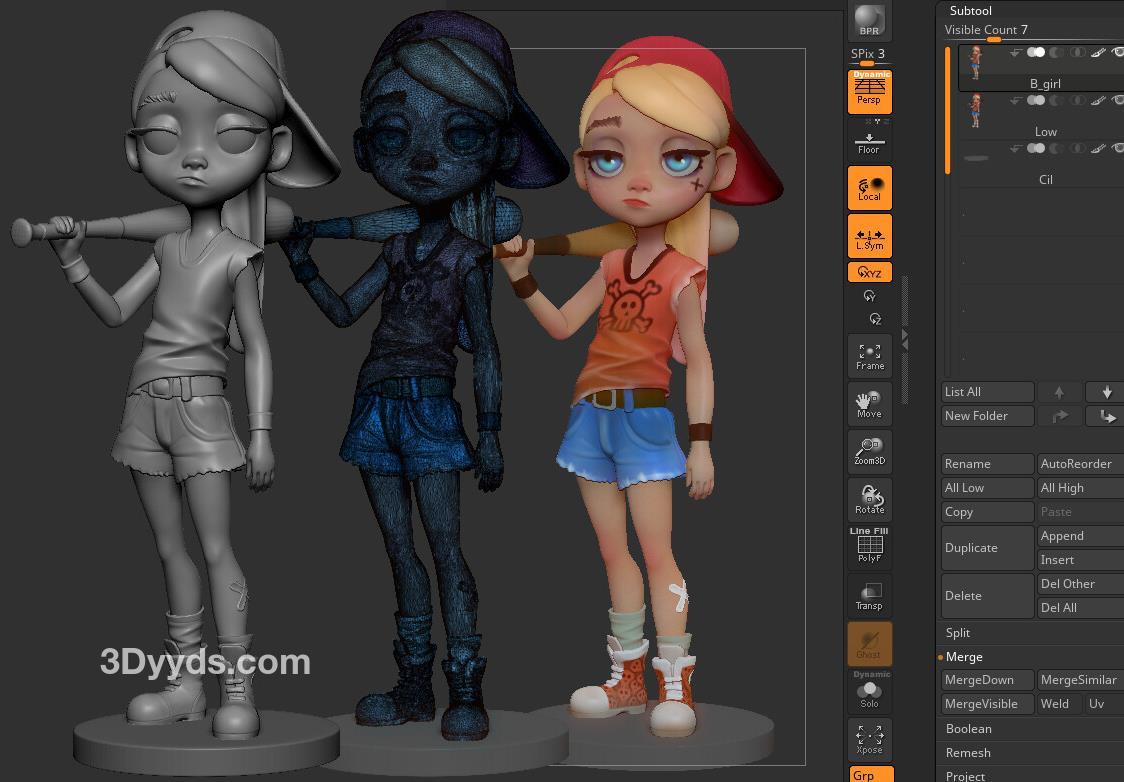Viewport: 1124px width, 782px height.
Task: Toggle Persp perspective view
Action: click(869, 91)
